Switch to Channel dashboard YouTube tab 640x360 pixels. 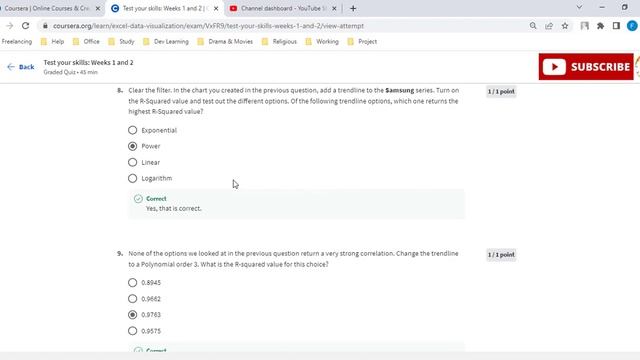[x=283, y=8]
